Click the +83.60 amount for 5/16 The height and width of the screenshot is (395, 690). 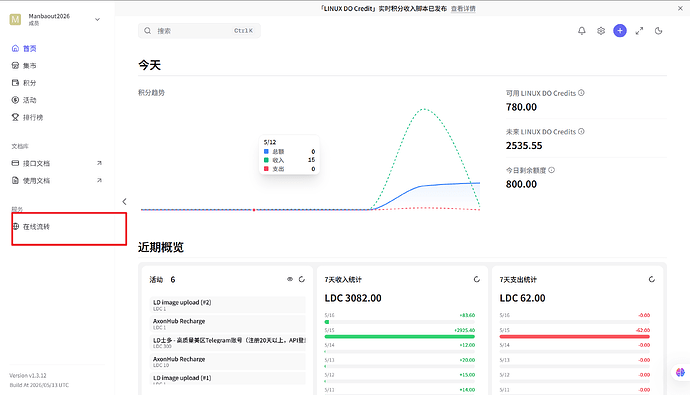pos(467,315)
